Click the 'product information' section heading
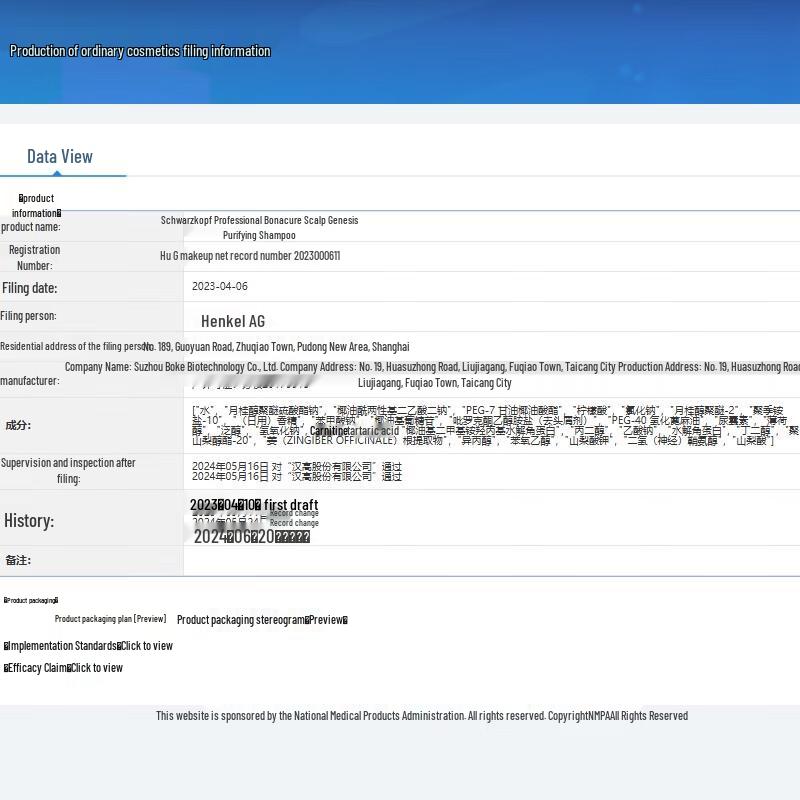The width and height of the screenshot is (800, 800). pos(36,205)
